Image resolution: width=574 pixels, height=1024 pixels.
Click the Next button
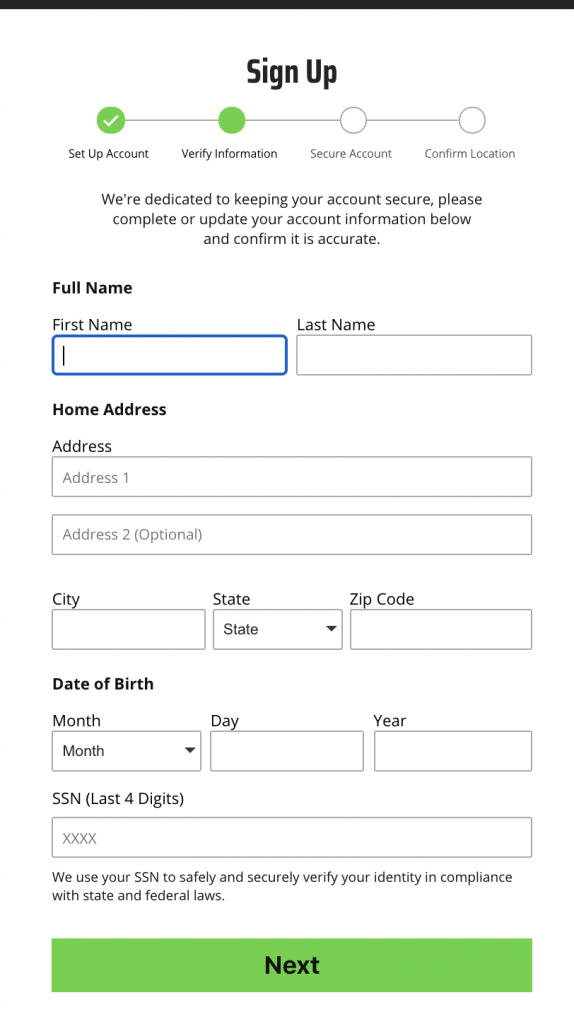(x=292, y=965)
